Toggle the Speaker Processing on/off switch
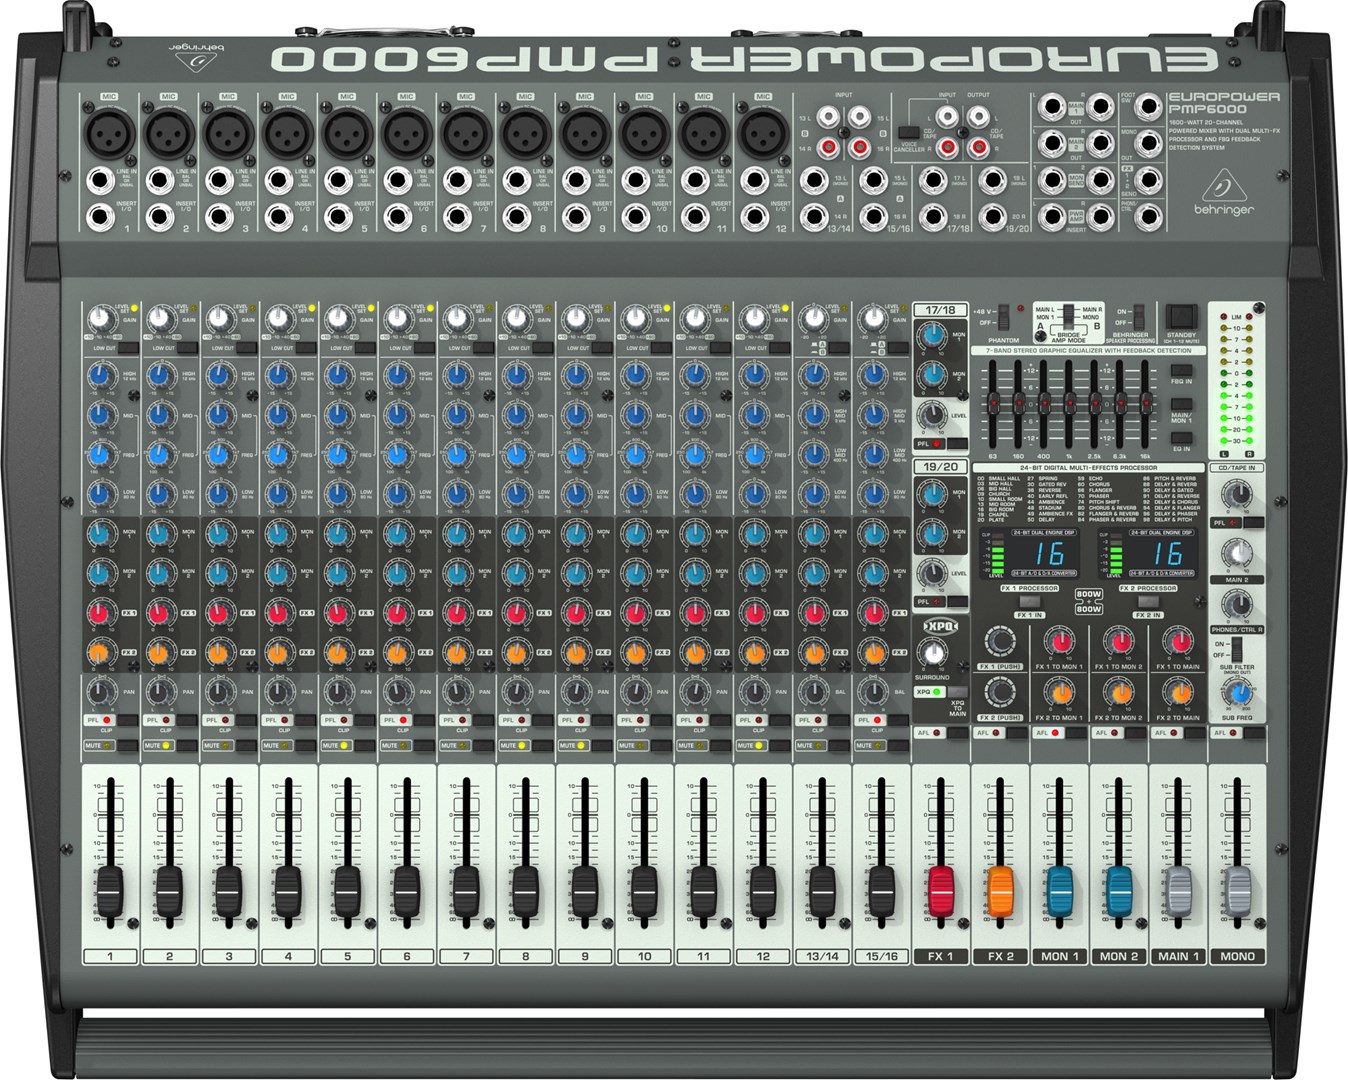 [1137, 316]
